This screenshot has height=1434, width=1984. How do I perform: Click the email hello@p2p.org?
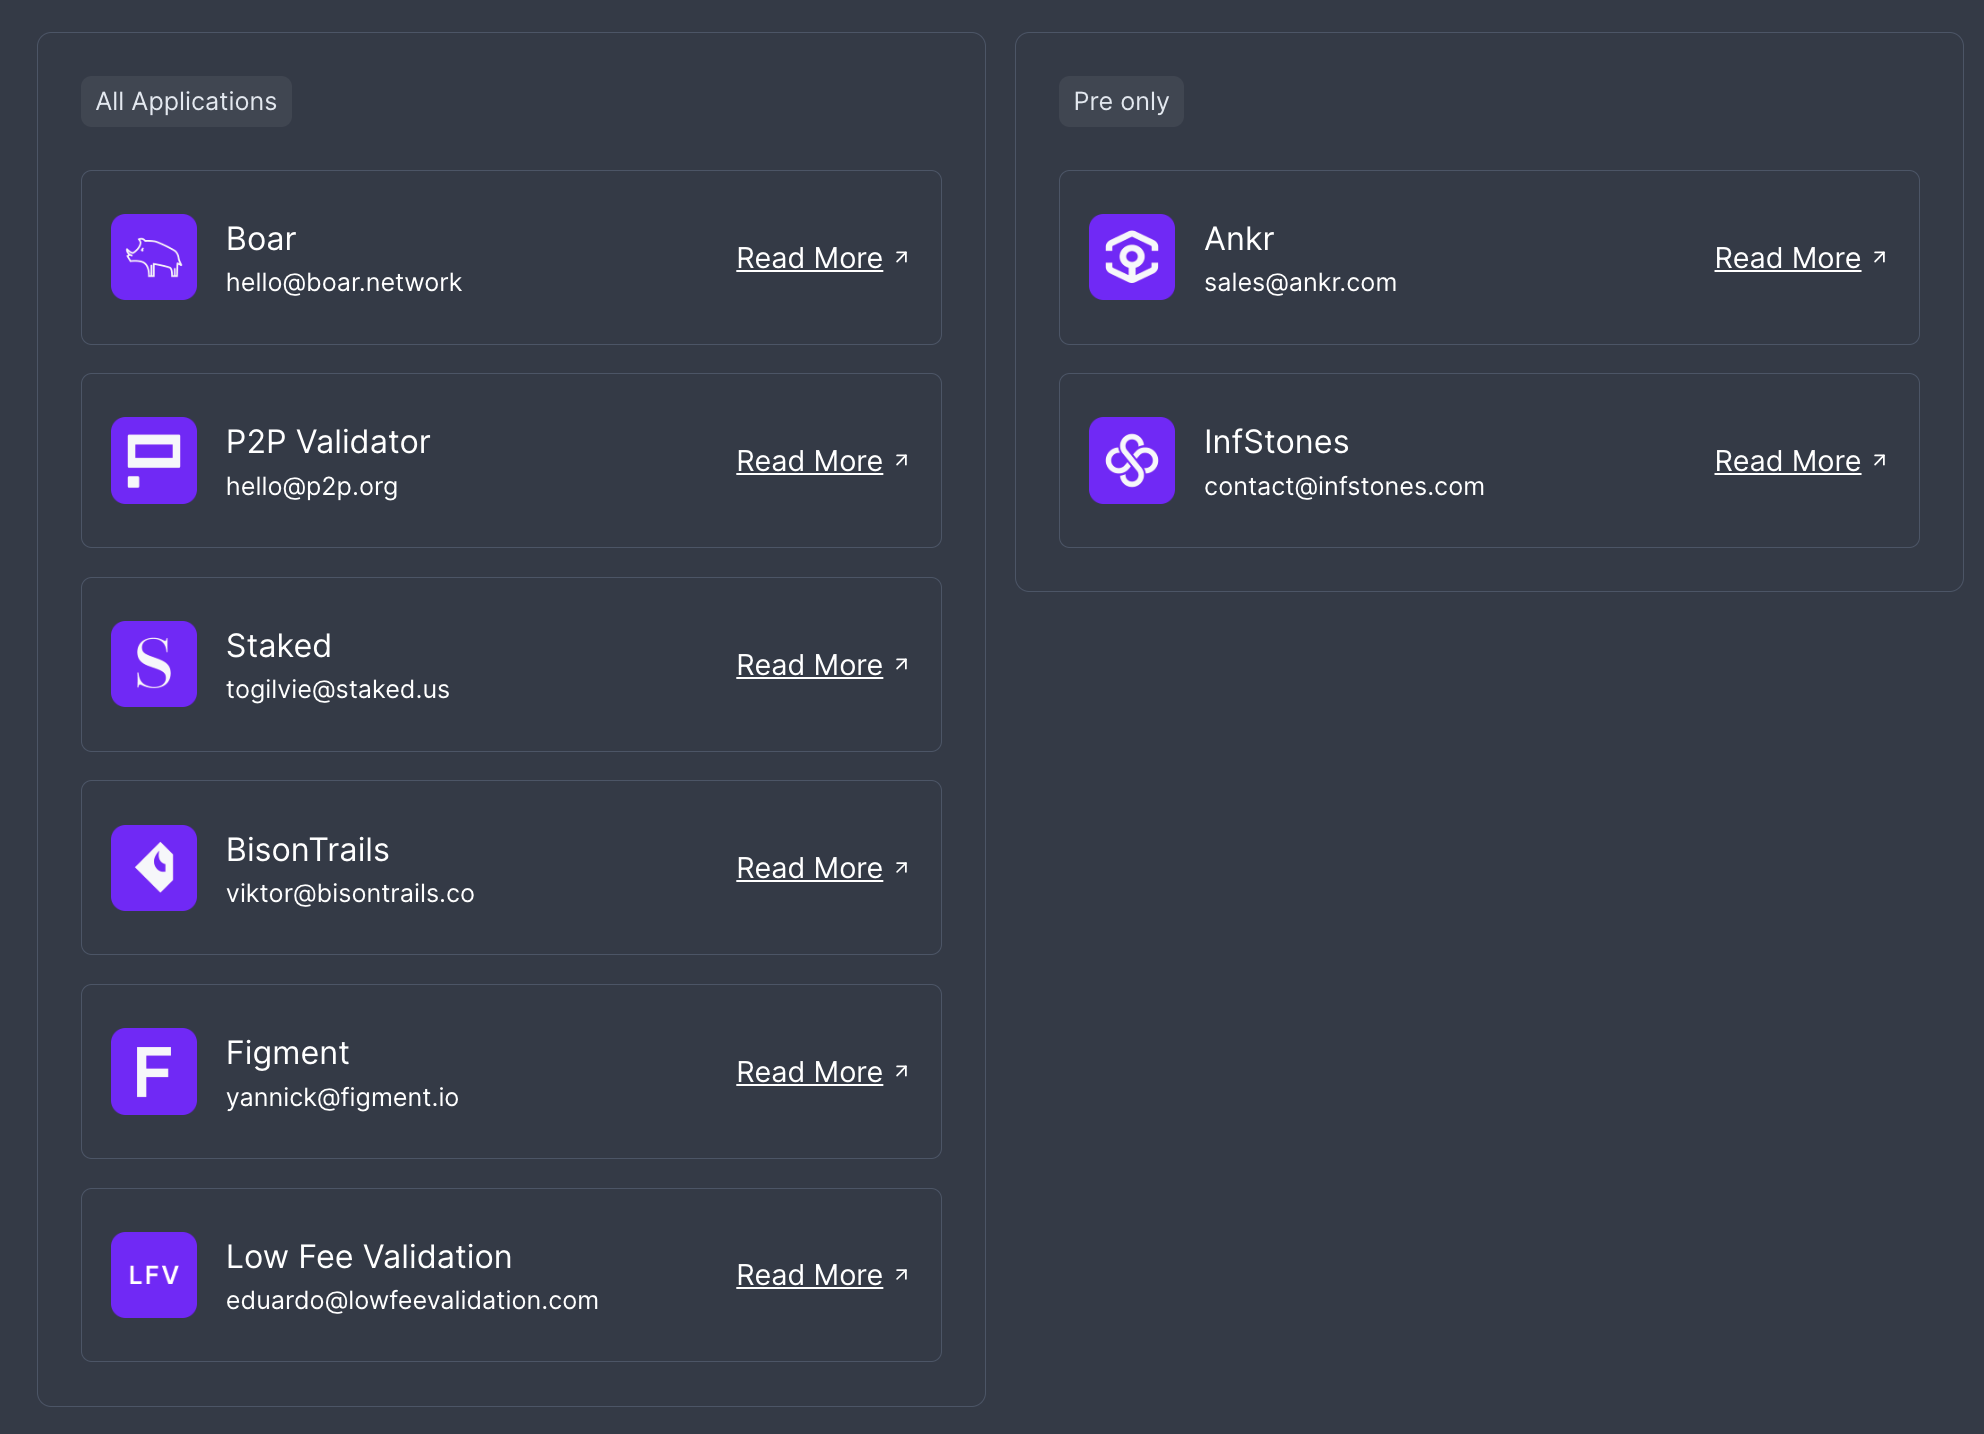pos(312,486)
